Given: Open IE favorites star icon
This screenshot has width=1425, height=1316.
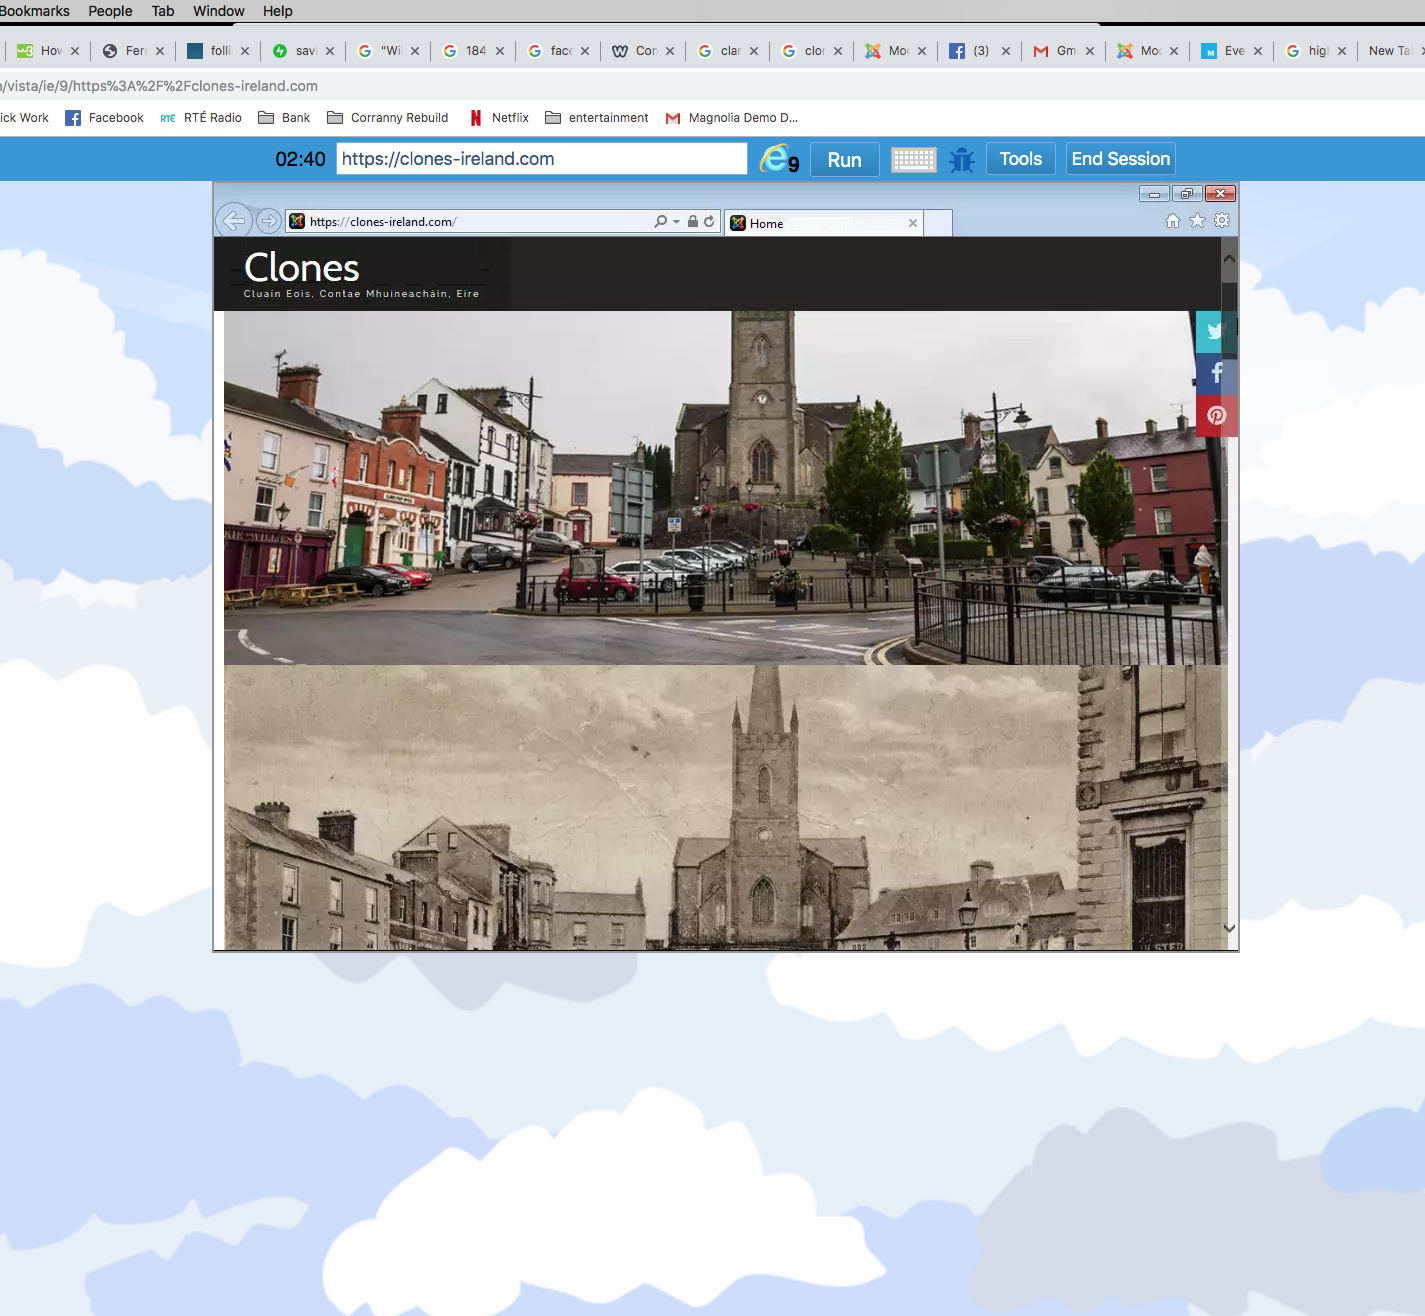Looking at the screenshot, I should (1197, 221).
